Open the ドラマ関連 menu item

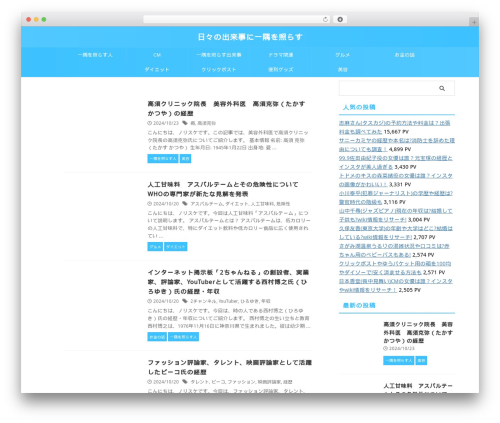pos(281,55)
